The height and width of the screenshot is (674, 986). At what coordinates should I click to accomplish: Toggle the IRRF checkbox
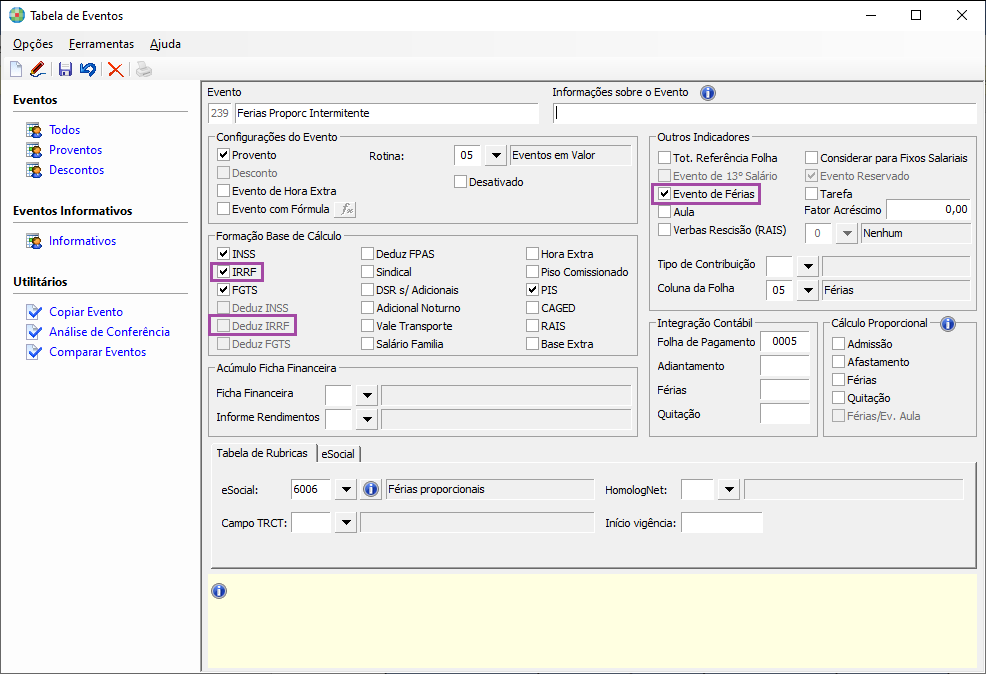tap(223, 272)
